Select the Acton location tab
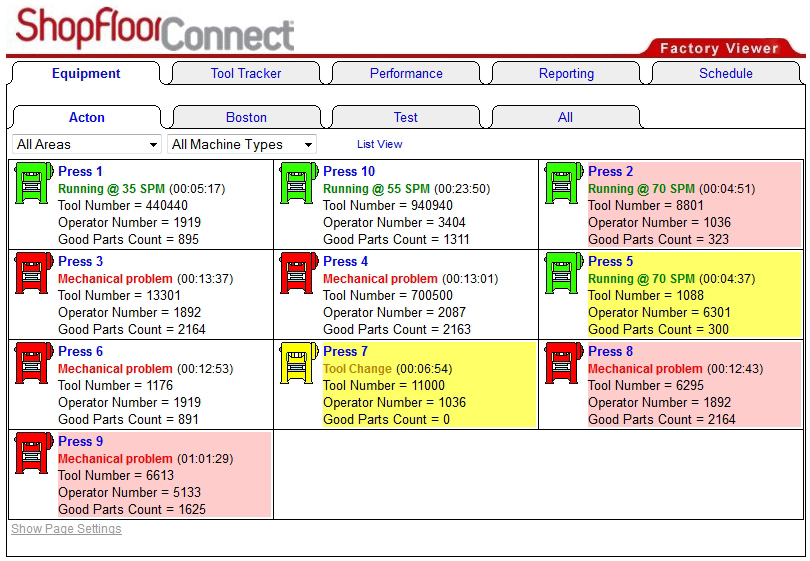The image size is (810, 561). [86, 117]
